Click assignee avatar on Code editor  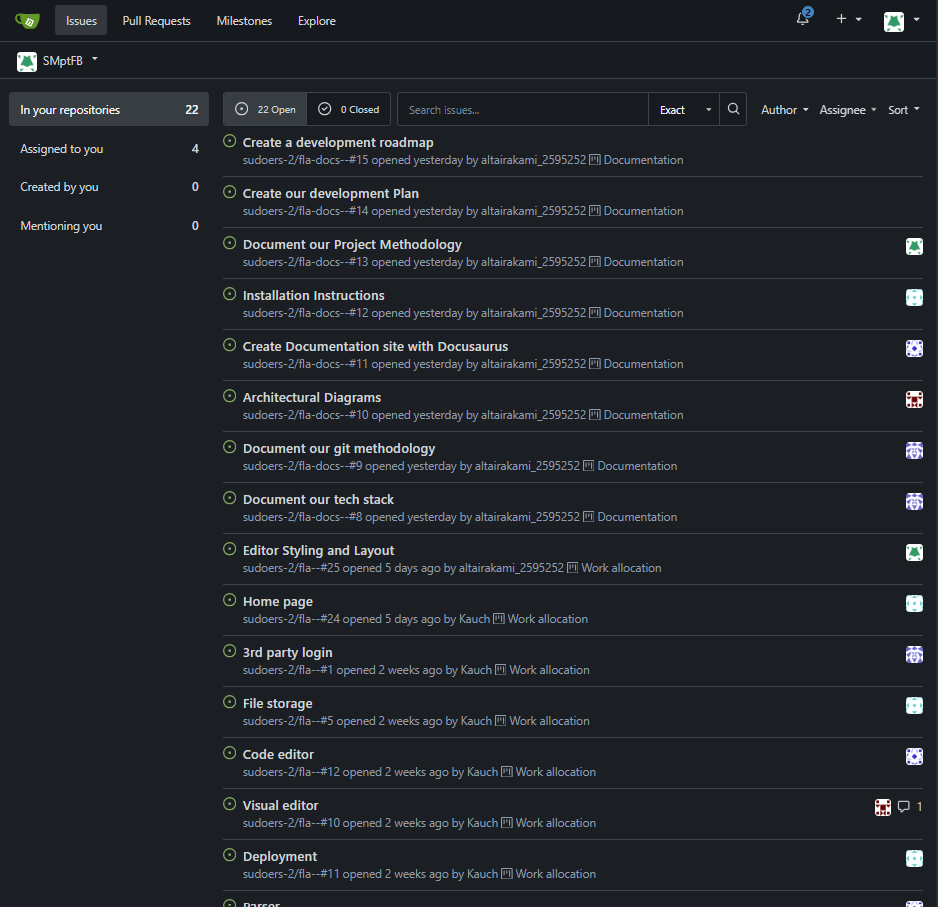tap(914, 756)
